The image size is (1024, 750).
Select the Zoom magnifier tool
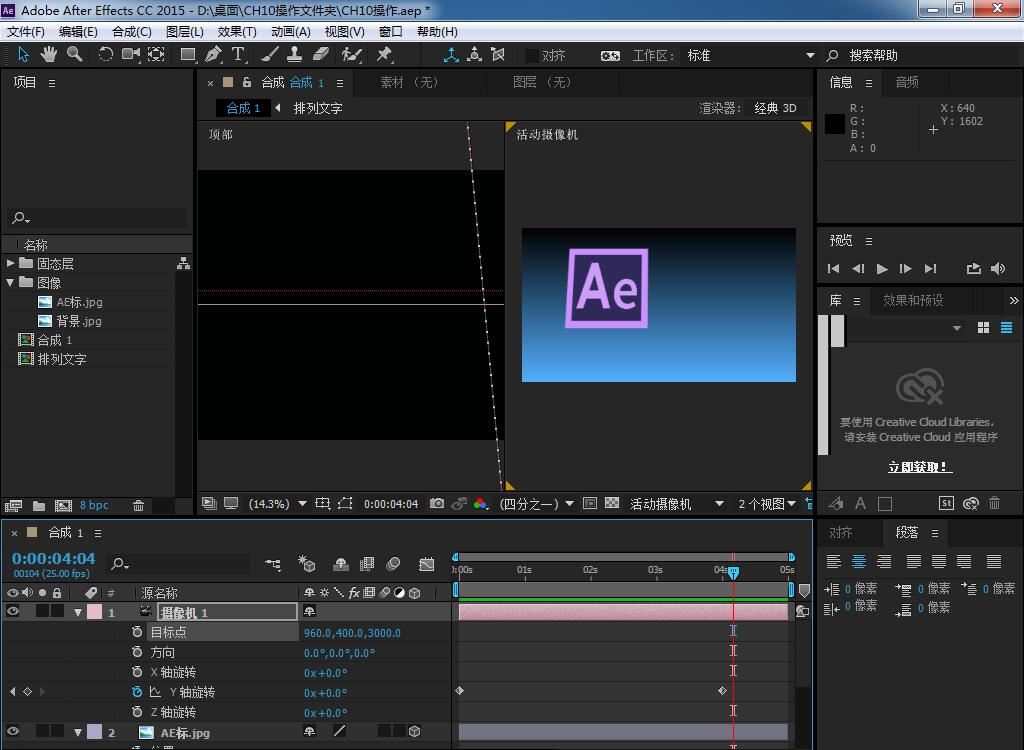pyautogui.click(x=74, y=54)
